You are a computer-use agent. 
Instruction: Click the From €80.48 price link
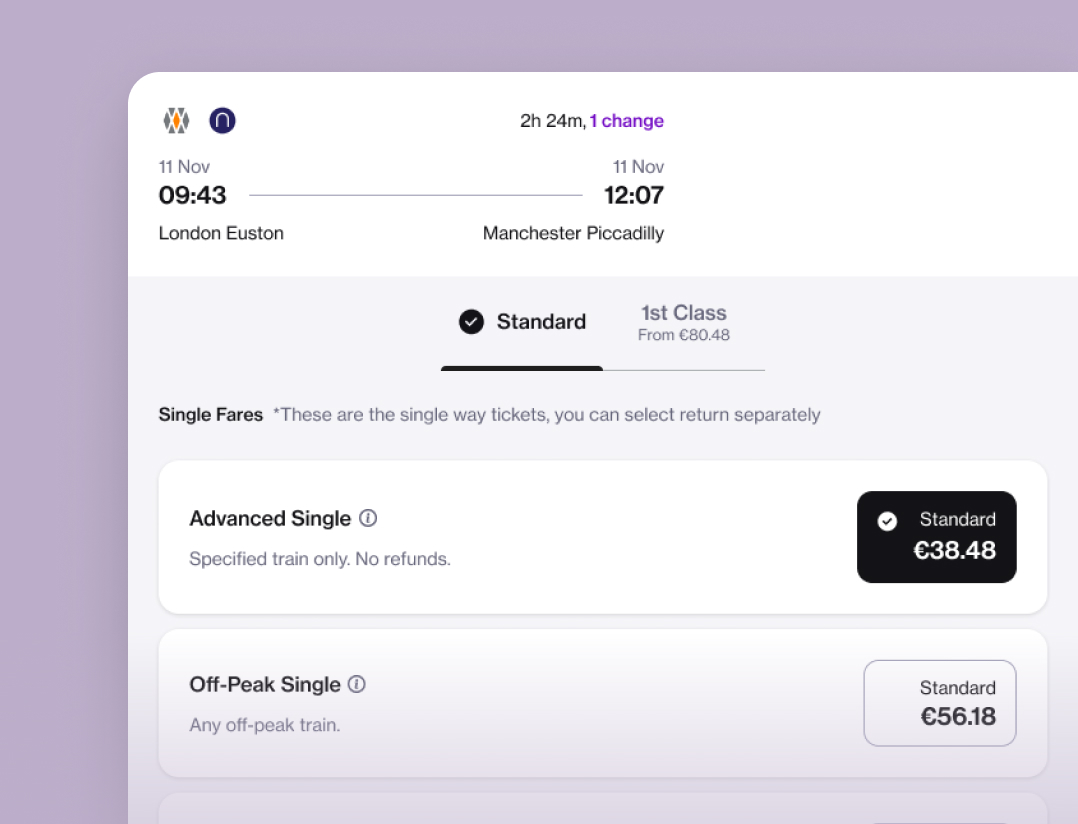coord(683,336)
